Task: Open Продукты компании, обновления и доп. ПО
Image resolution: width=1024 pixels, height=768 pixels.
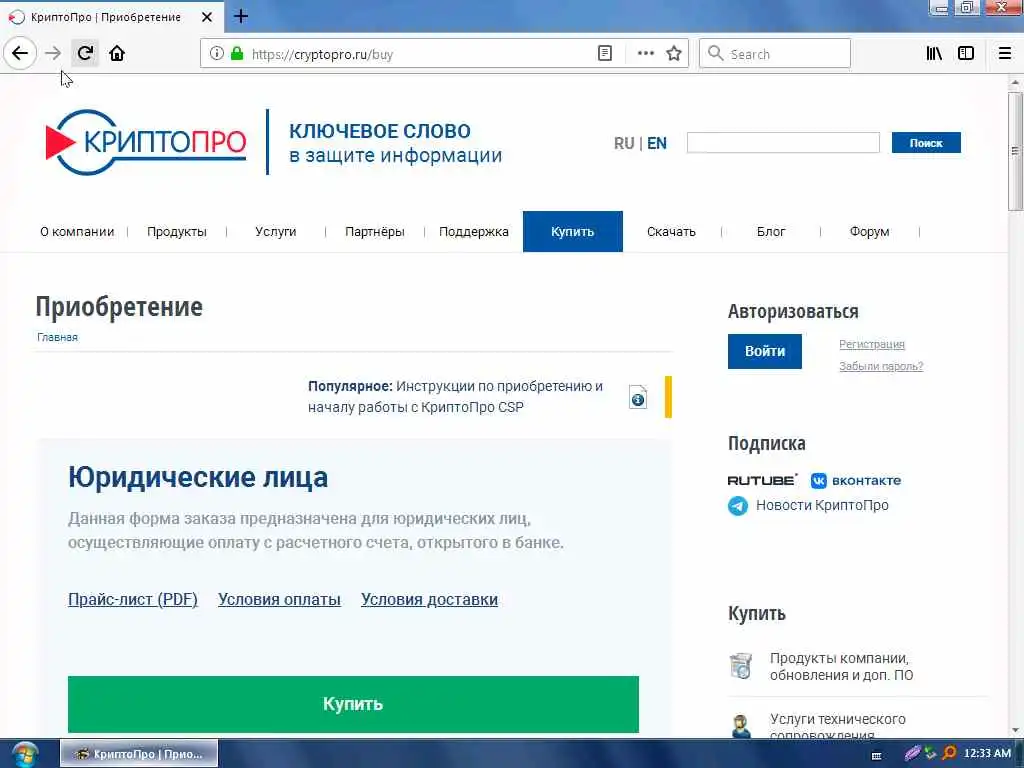Action: [x=841, y=666]
